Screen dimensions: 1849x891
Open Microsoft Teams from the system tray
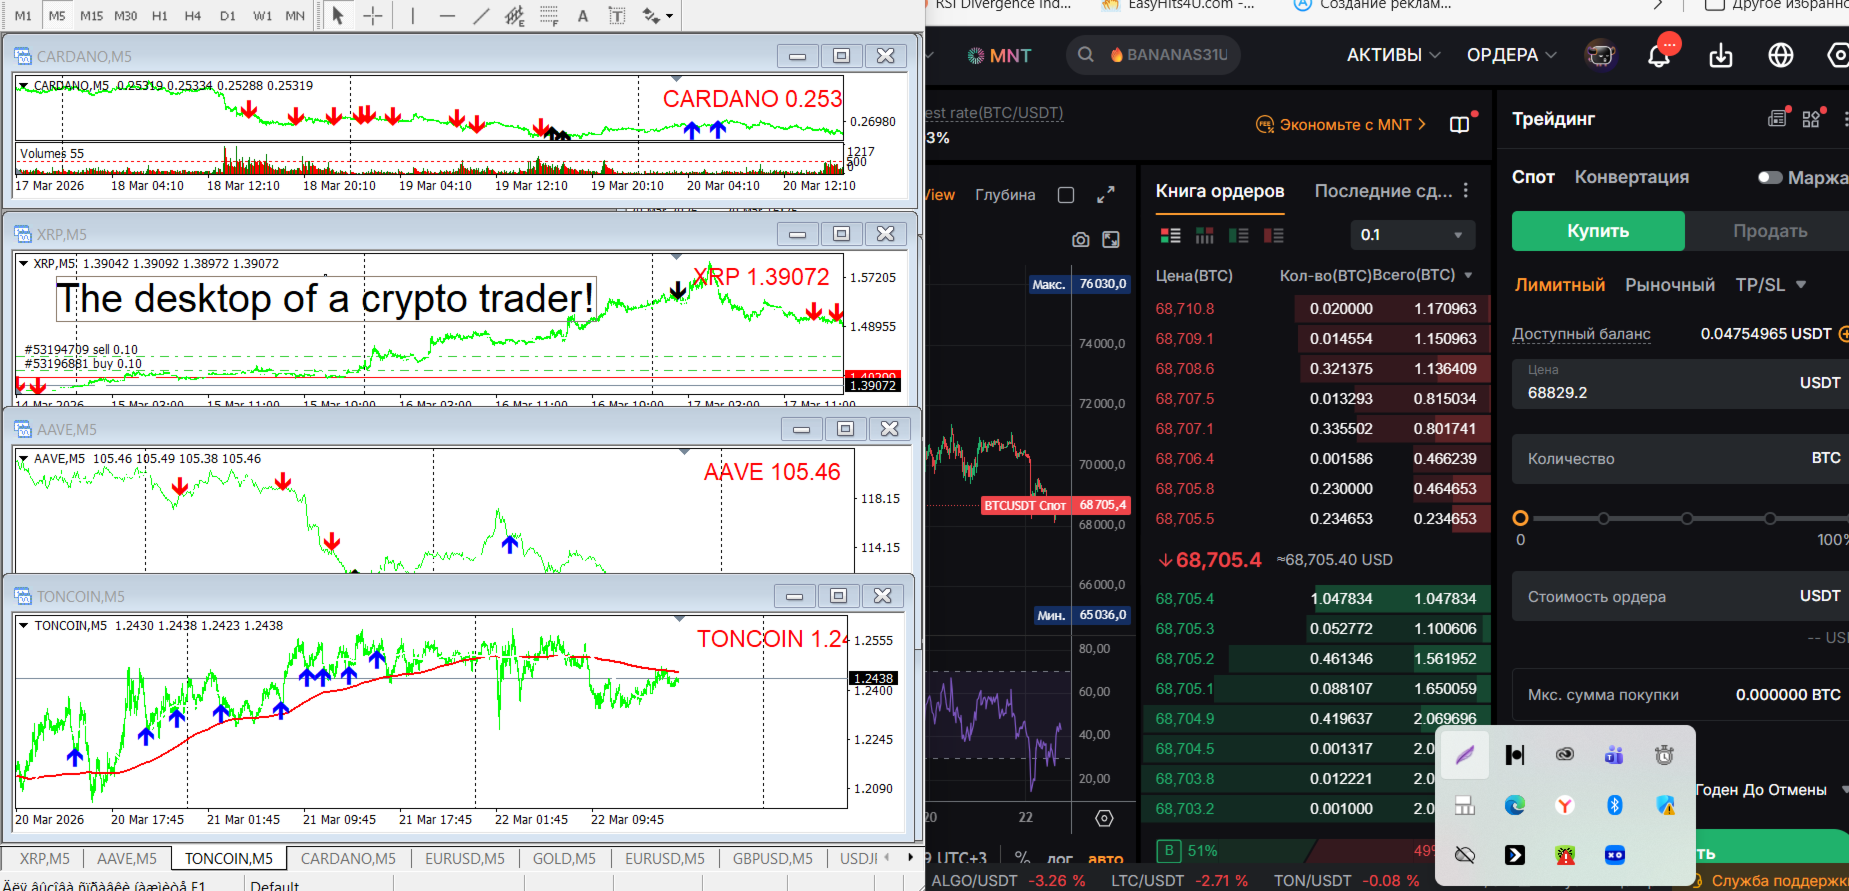(1614, 755)
